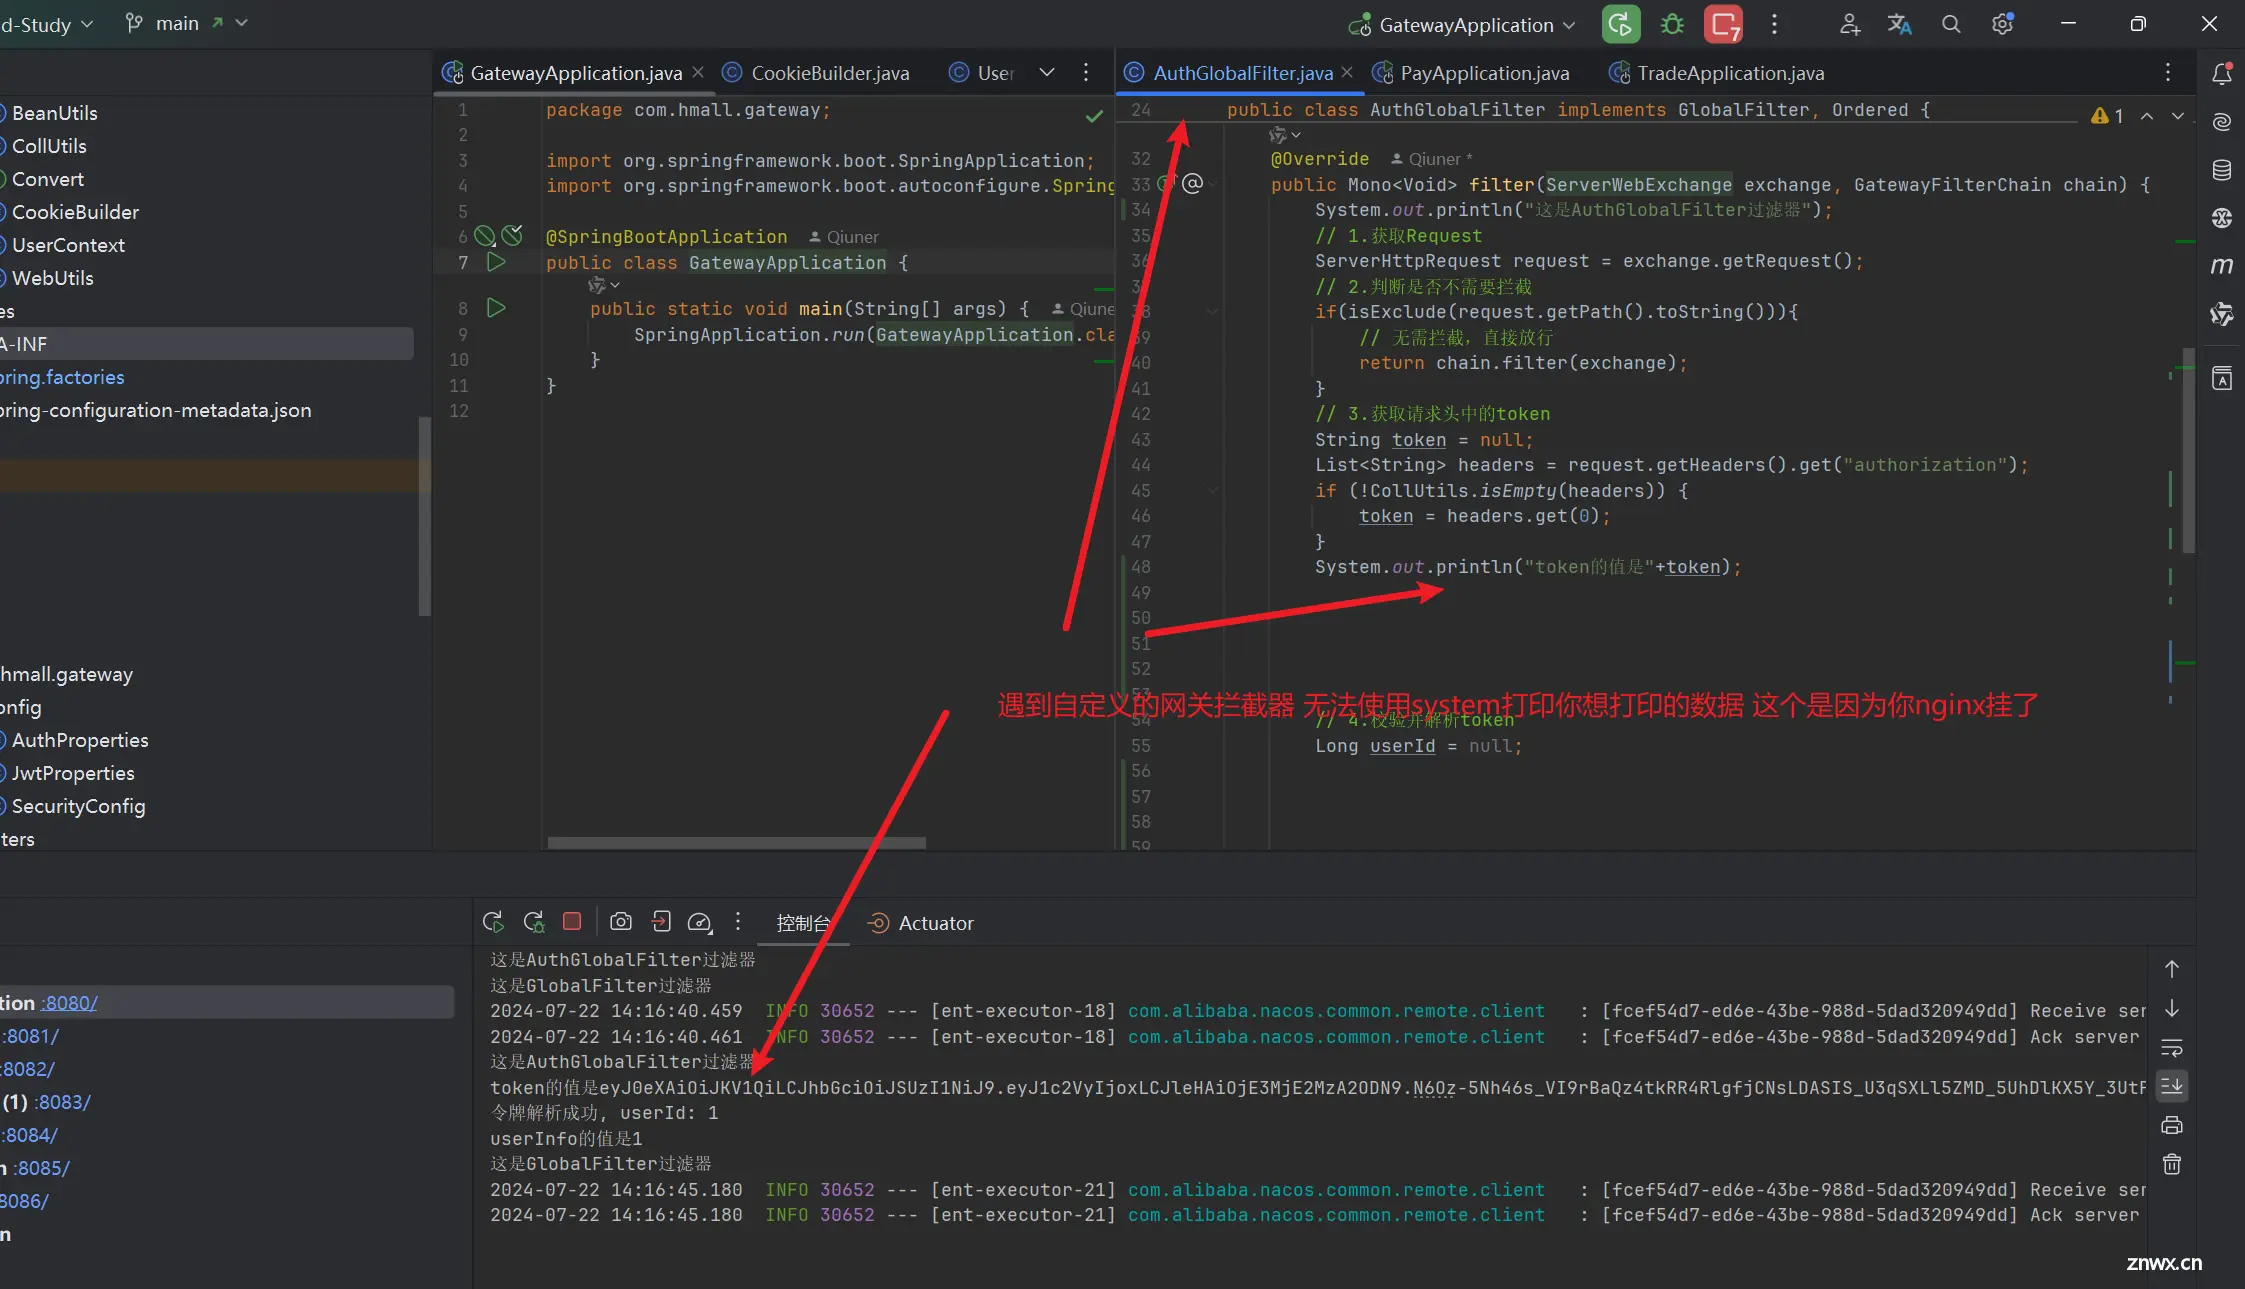Open the :8085/ service link
Image resolution: width=2245 pixels, height=1289 pixels.
41,1168
